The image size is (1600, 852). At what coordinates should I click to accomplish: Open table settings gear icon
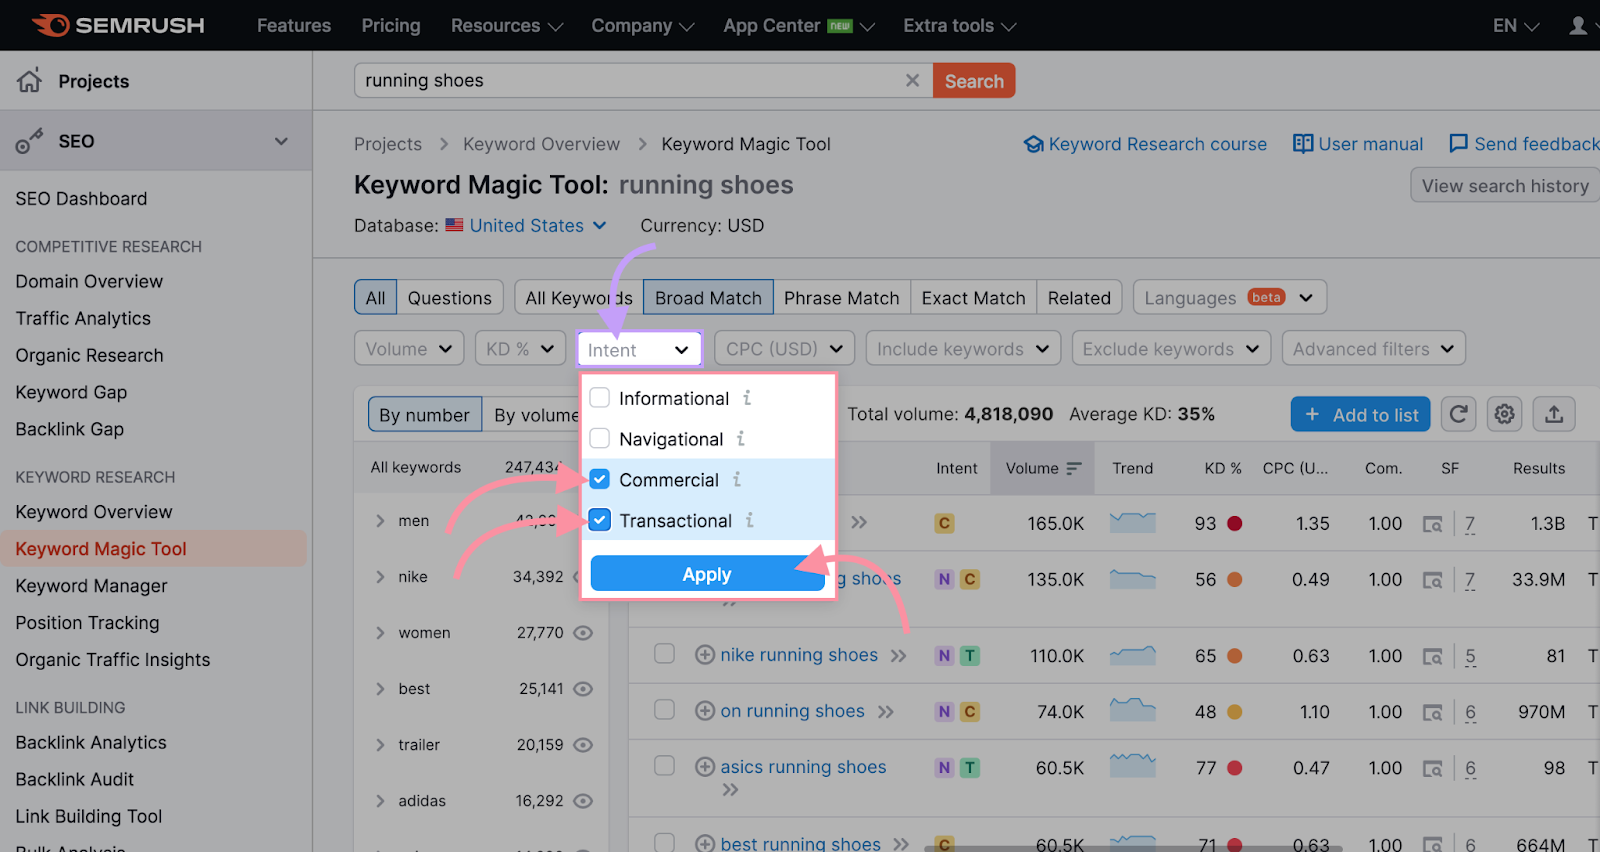1504,414
